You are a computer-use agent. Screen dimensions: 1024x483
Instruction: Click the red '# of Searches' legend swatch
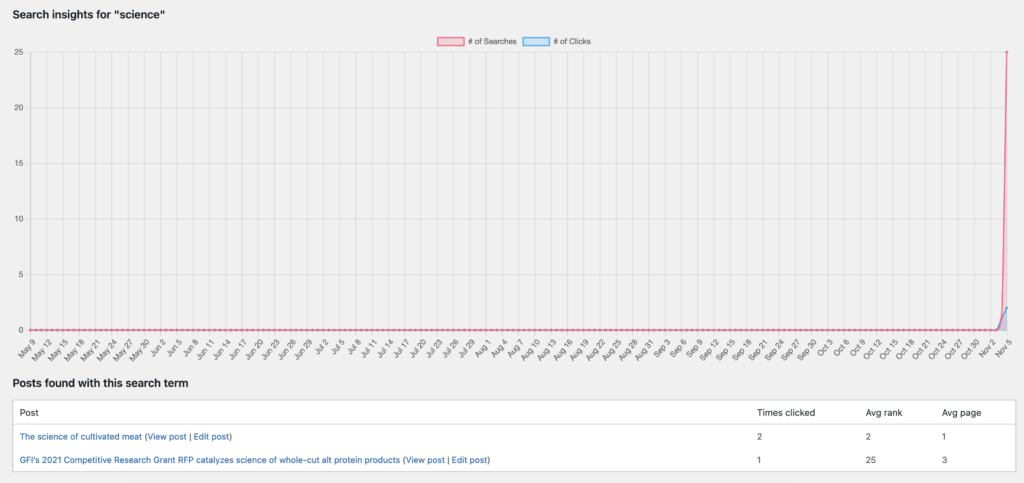450,41
